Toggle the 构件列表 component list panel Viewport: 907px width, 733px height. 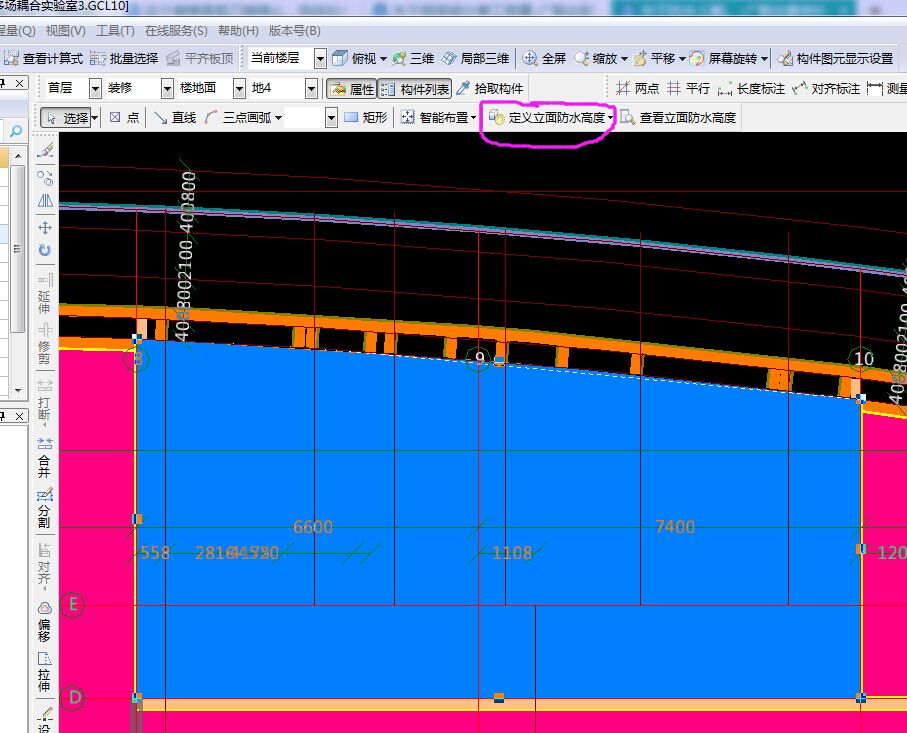tap(415, 89)
